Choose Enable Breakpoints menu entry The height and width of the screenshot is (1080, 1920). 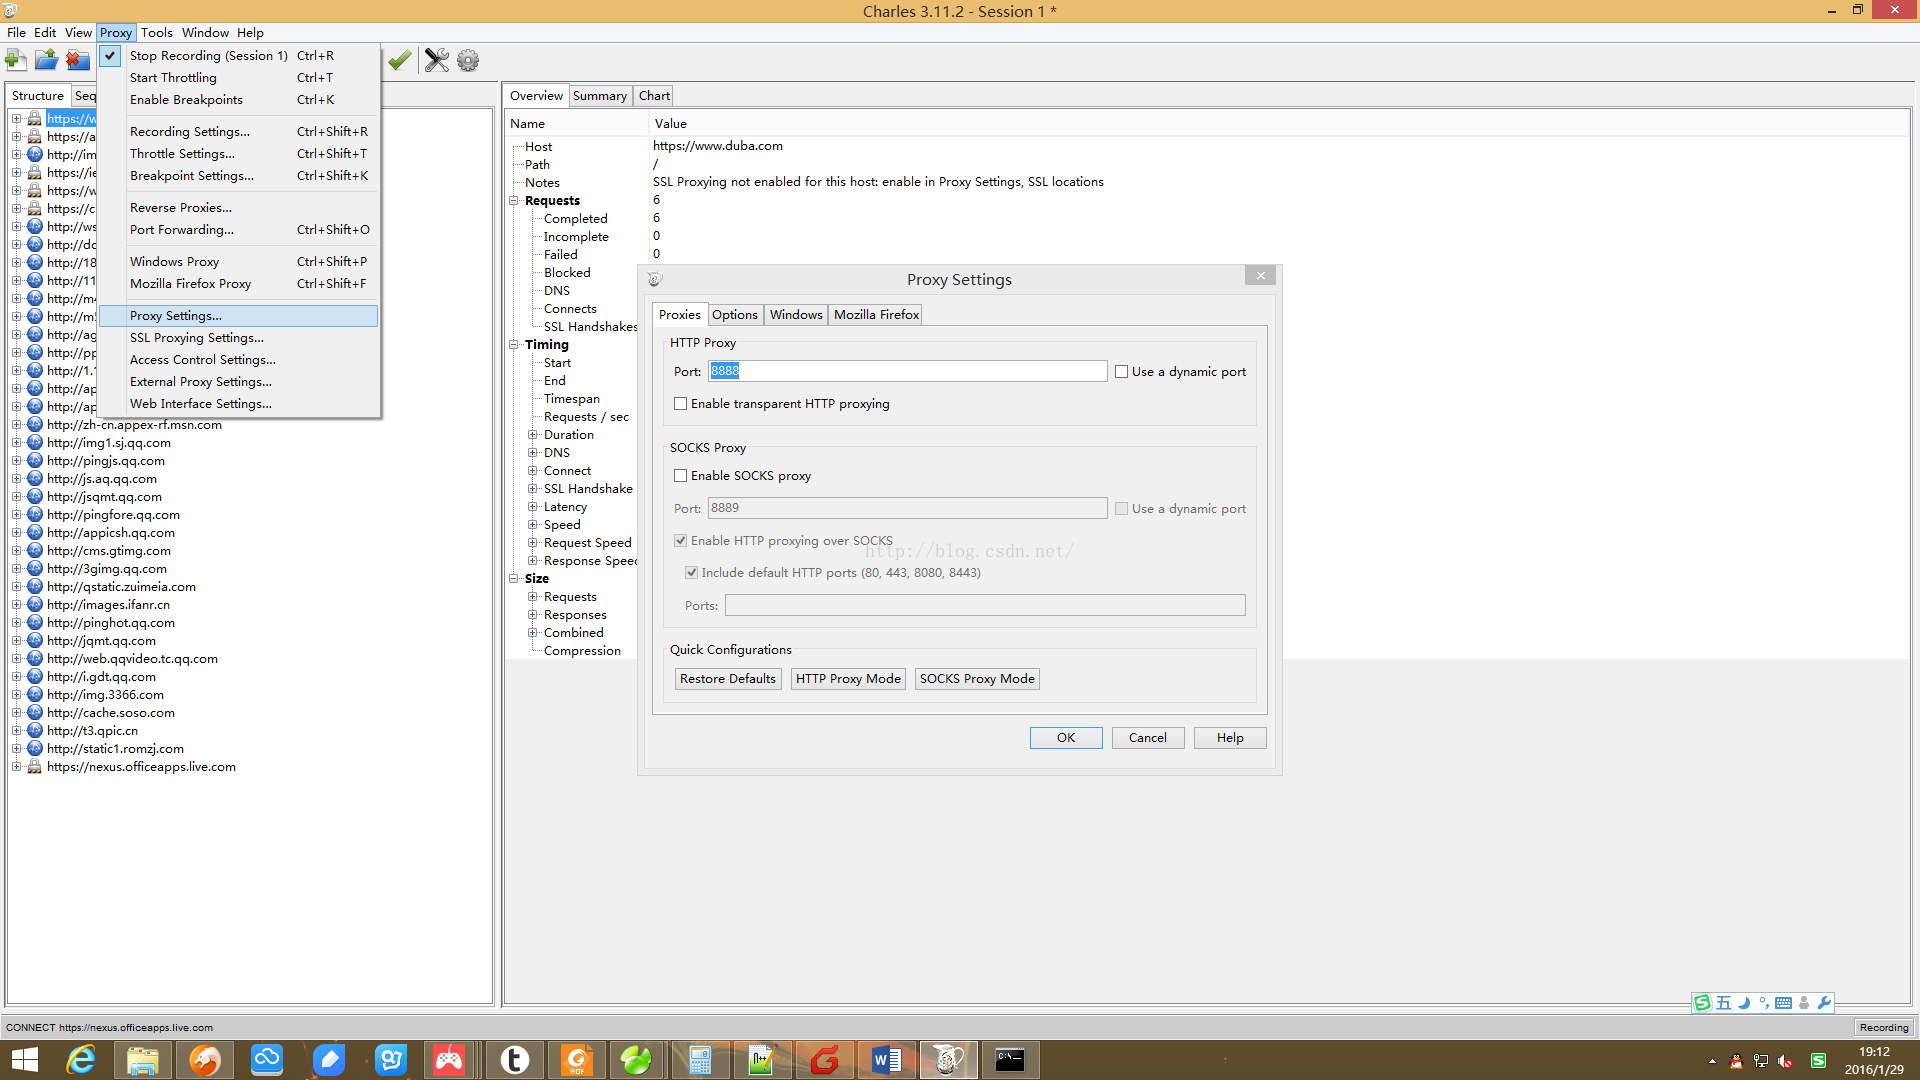click(x=239, y=100)
